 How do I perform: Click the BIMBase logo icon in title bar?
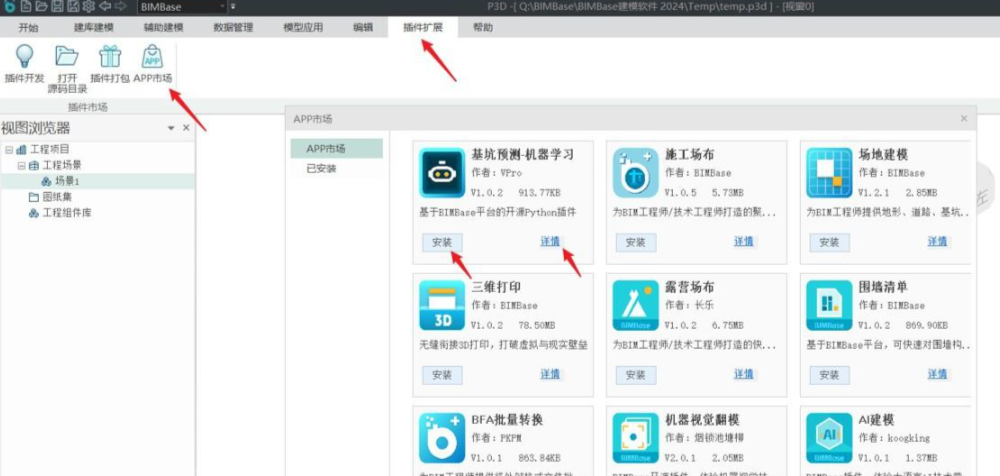point(9,7)
